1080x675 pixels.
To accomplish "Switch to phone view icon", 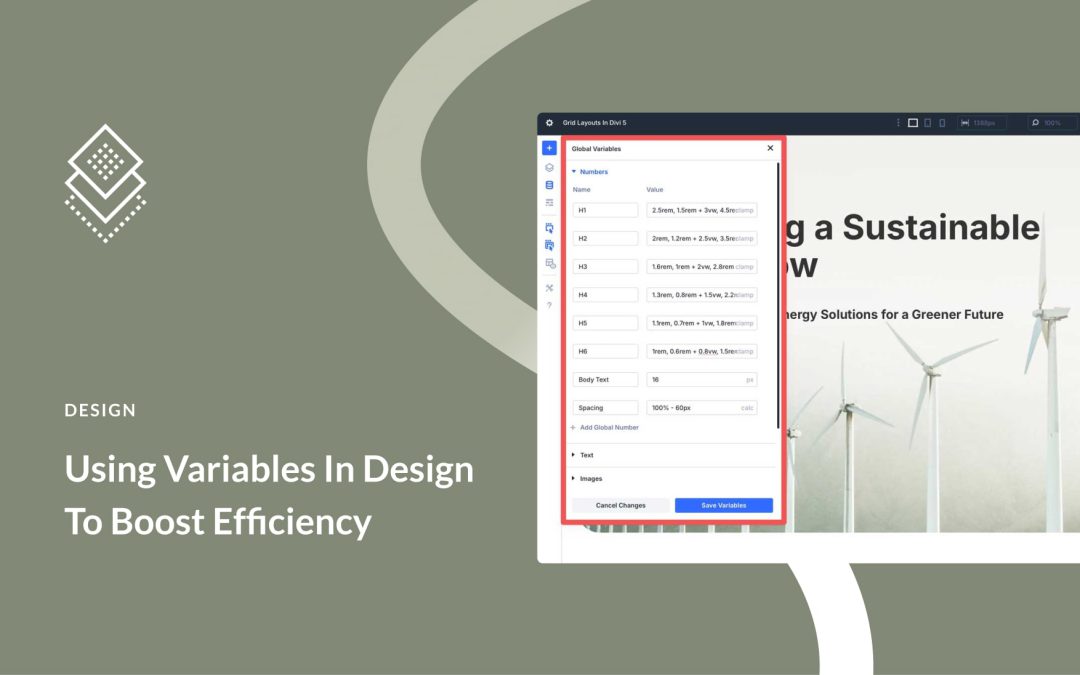I will [942, 123].
